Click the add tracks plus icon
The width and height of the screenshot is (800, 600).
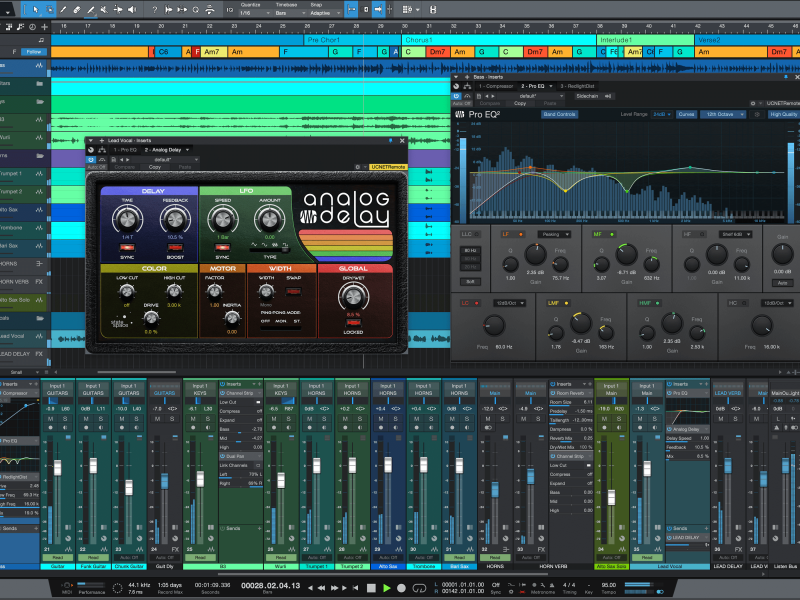(45, 27)
